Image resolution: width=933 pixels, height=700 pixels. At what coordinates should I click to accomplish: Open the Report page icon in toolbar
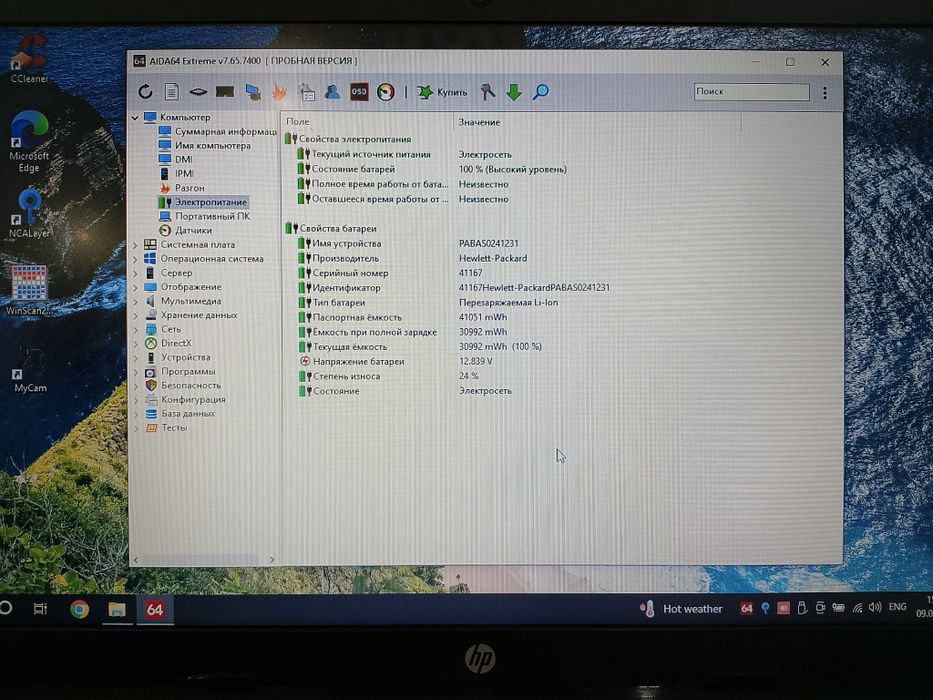tap(171, 92)
